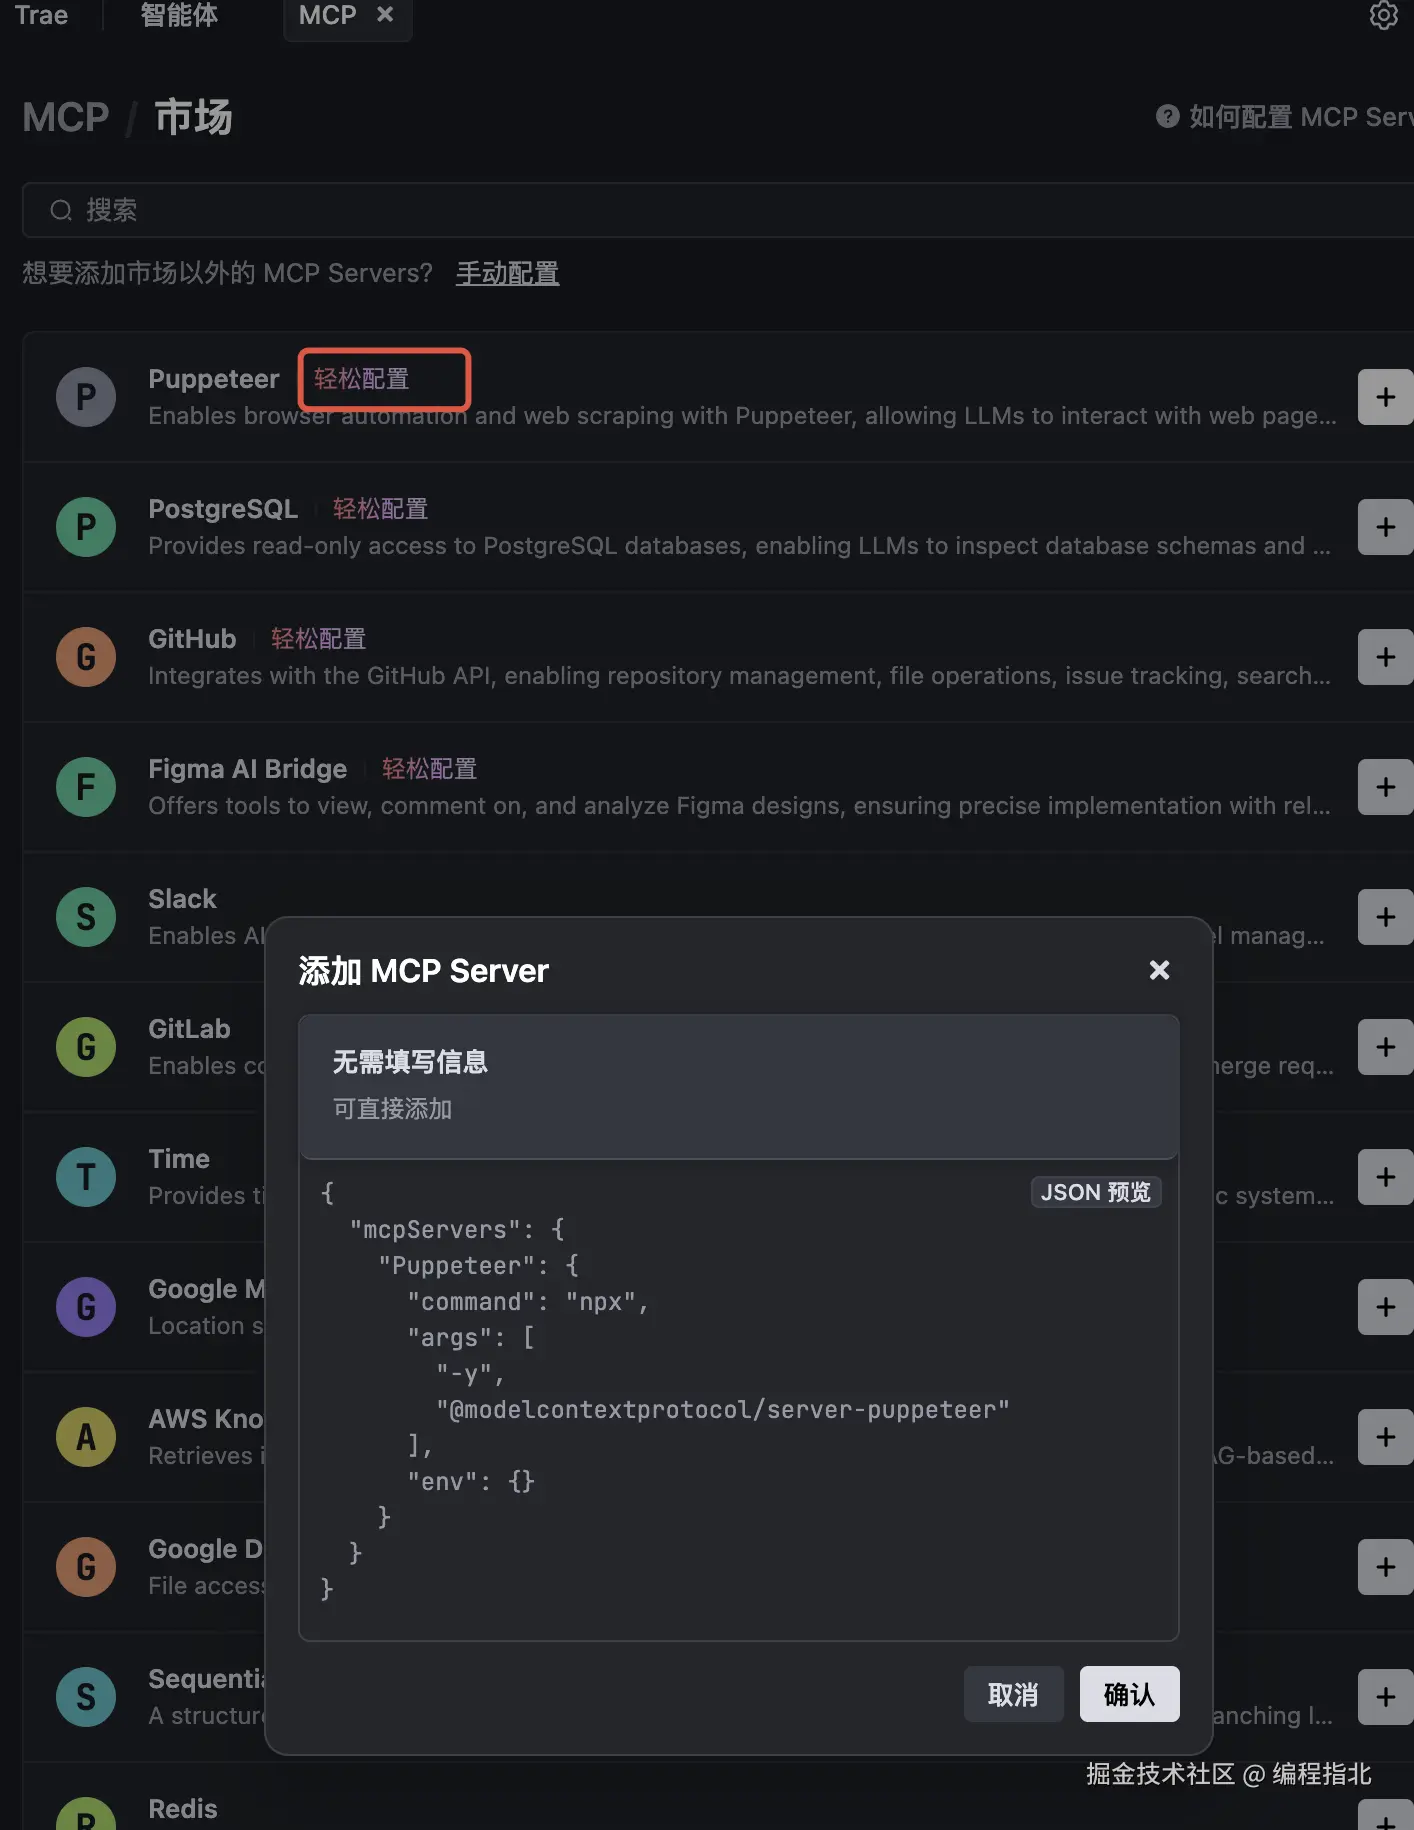Click the search magnifier icon
The height and width of the screenshot is (1830, 1414).
pyautogui.click(x=61, y=210)
